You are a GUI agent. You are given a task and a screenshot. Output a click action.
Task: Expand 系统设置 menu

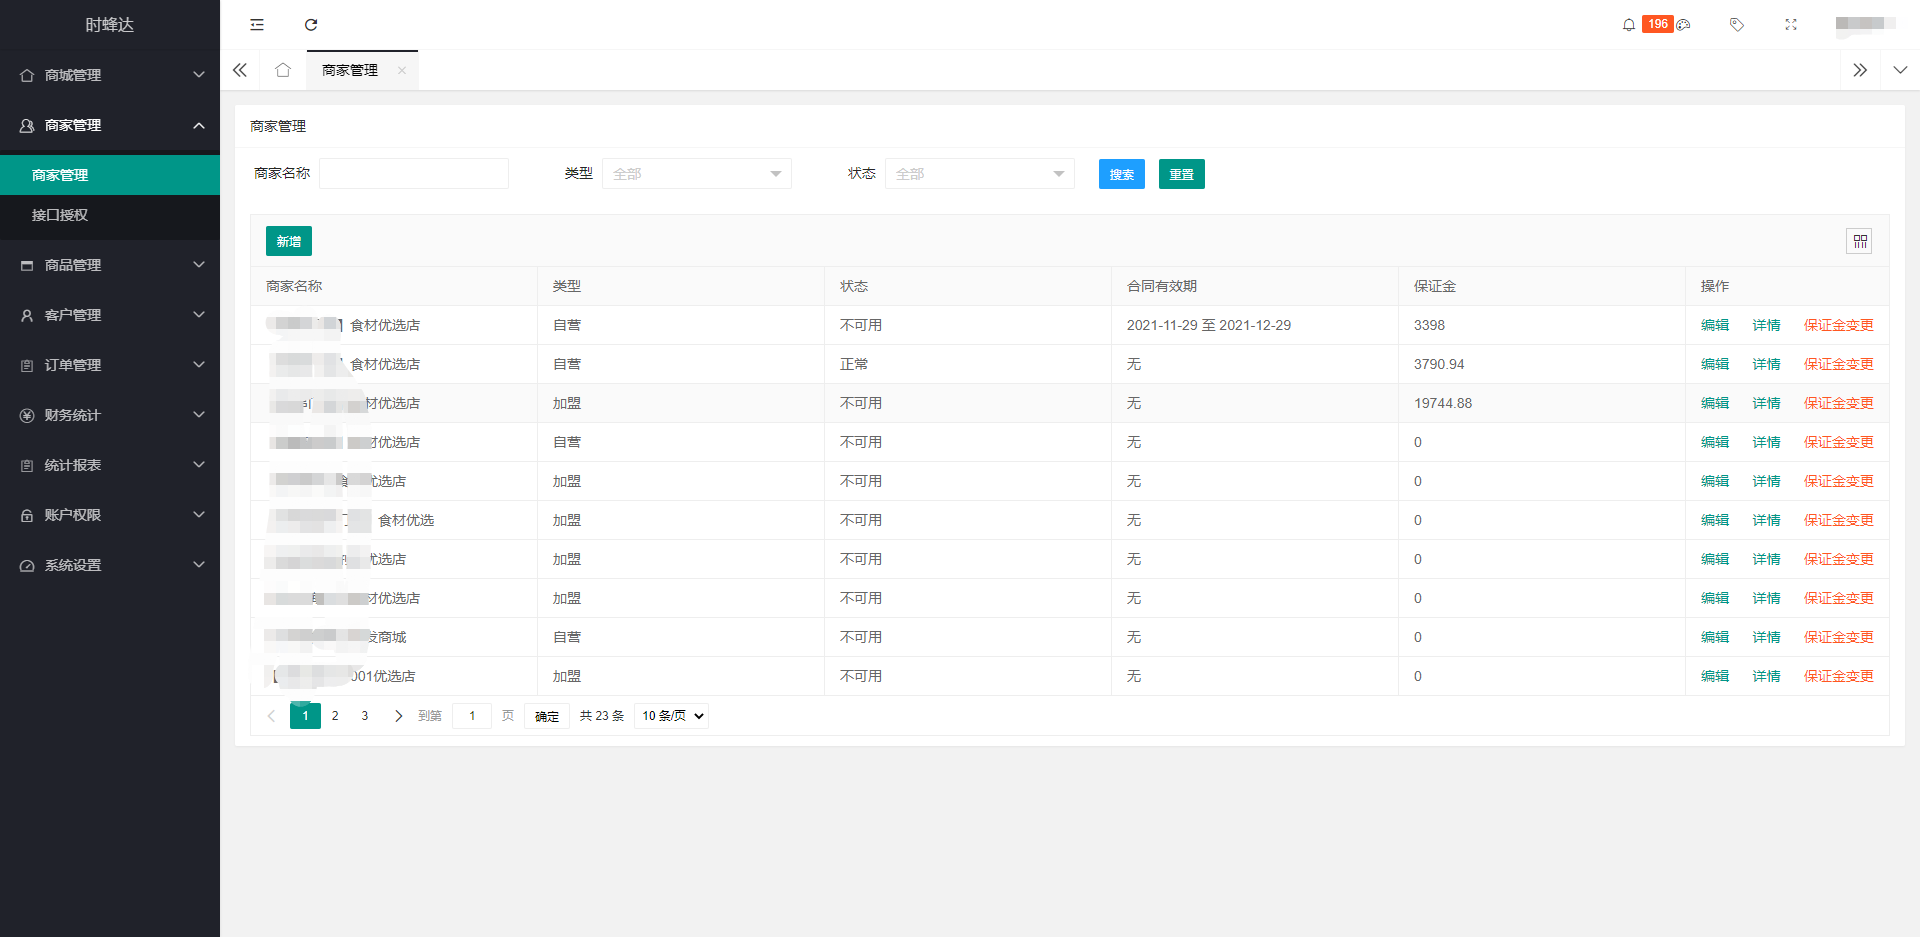click(199, 565)
